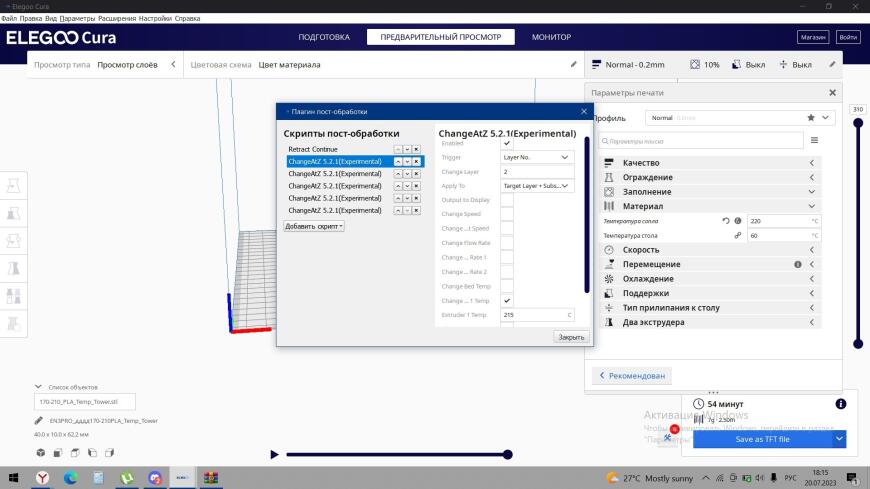Remove the Retract Continue script
The height and width of the screenshot is (489, 870).
[x=417, y=149]
